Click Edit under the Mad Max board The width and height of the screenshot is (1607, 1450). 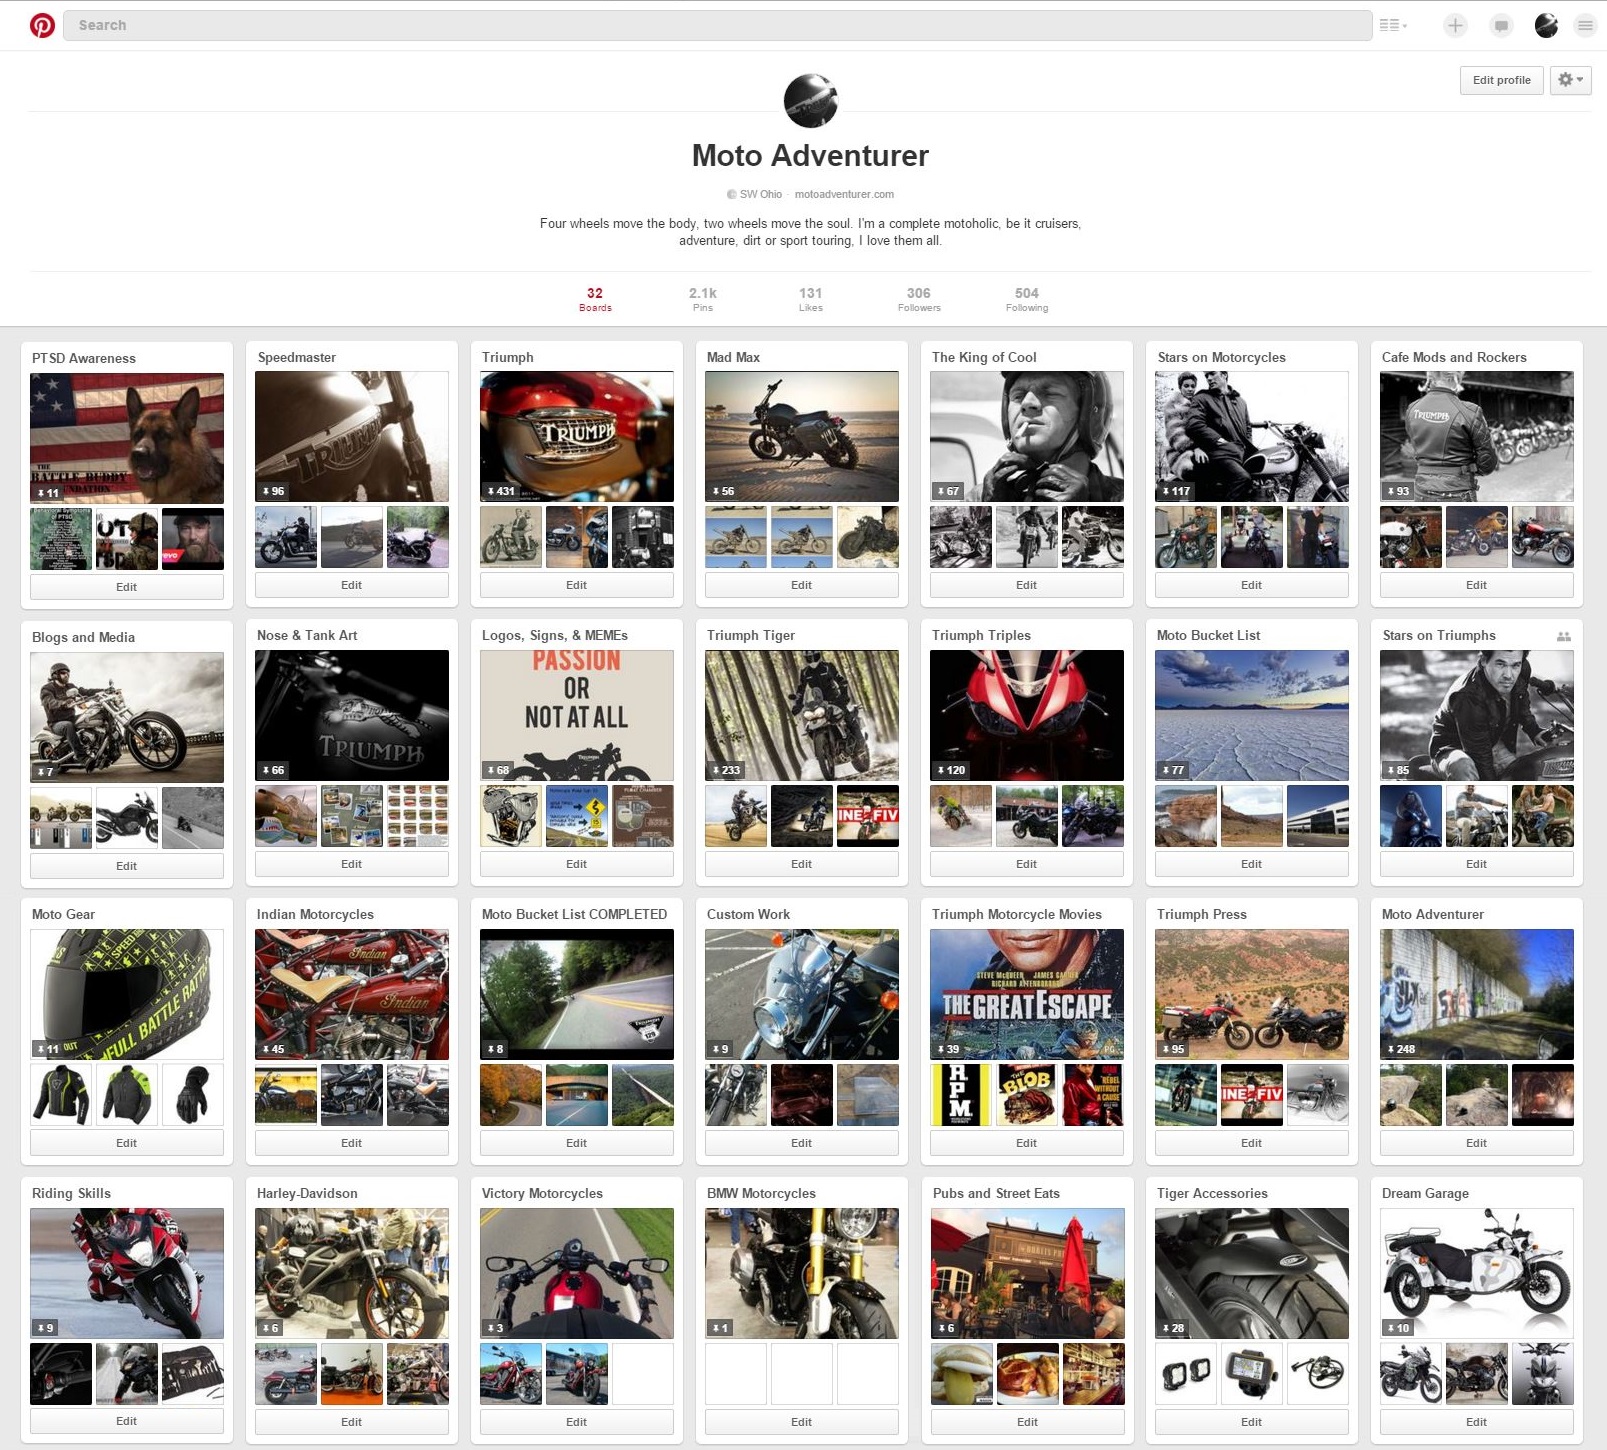(802, 585)
